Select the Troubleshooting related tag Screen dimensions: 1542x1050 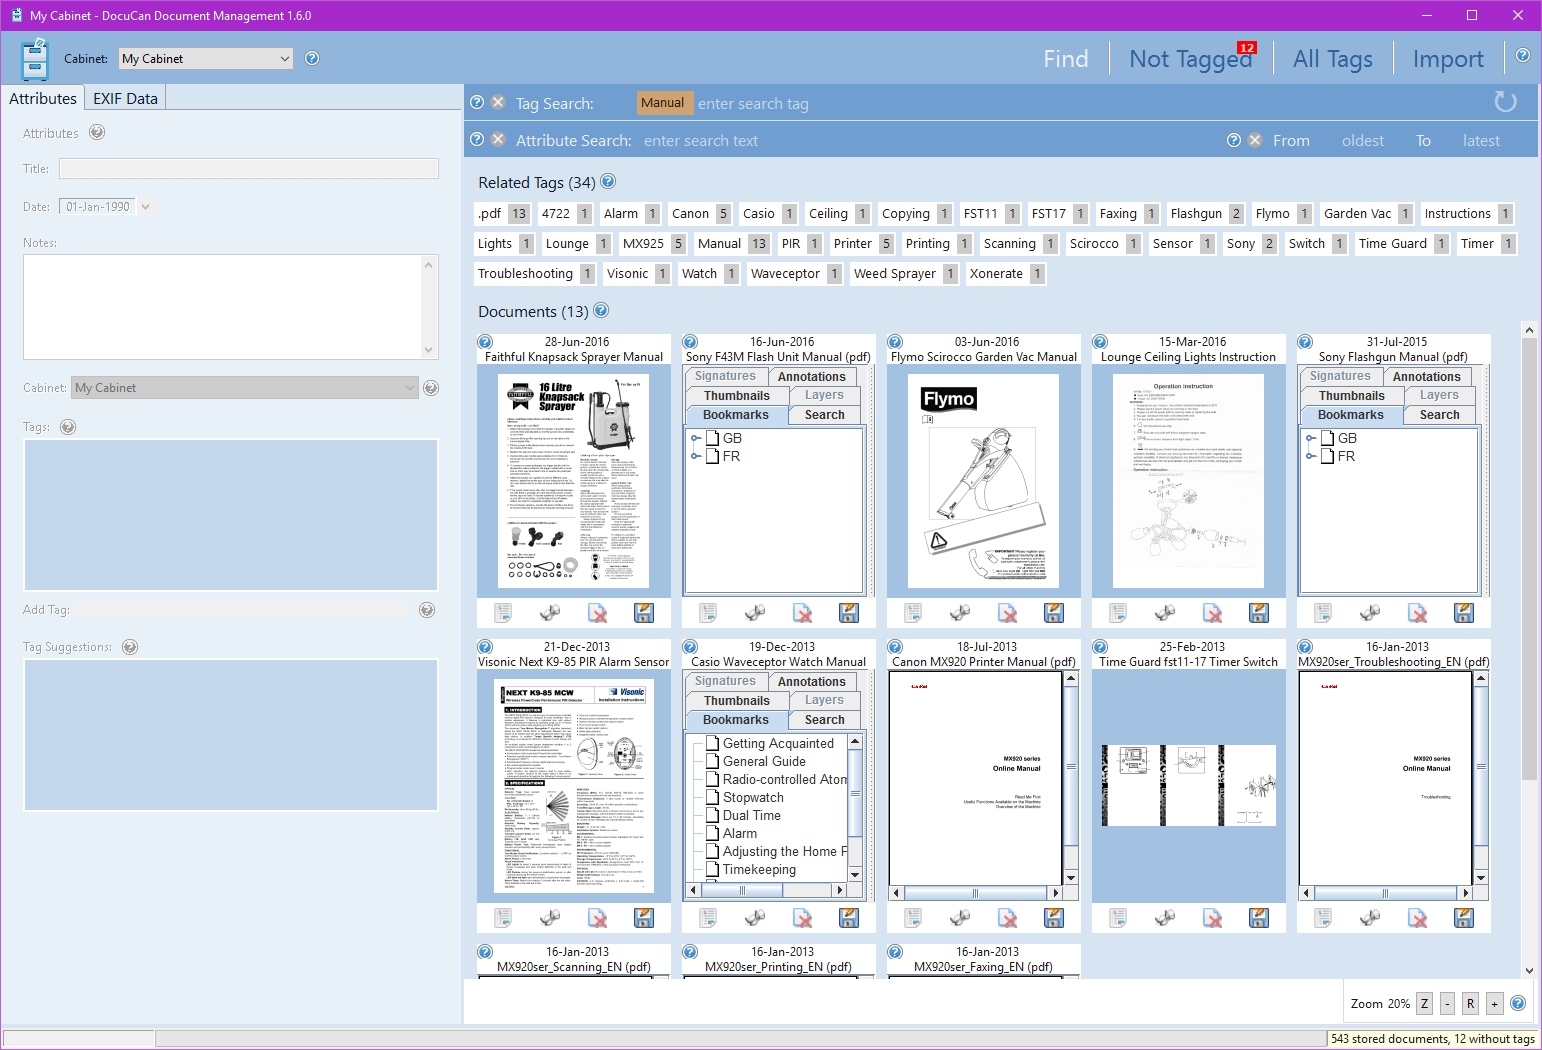pyautogui.click(x=536, y=273)
